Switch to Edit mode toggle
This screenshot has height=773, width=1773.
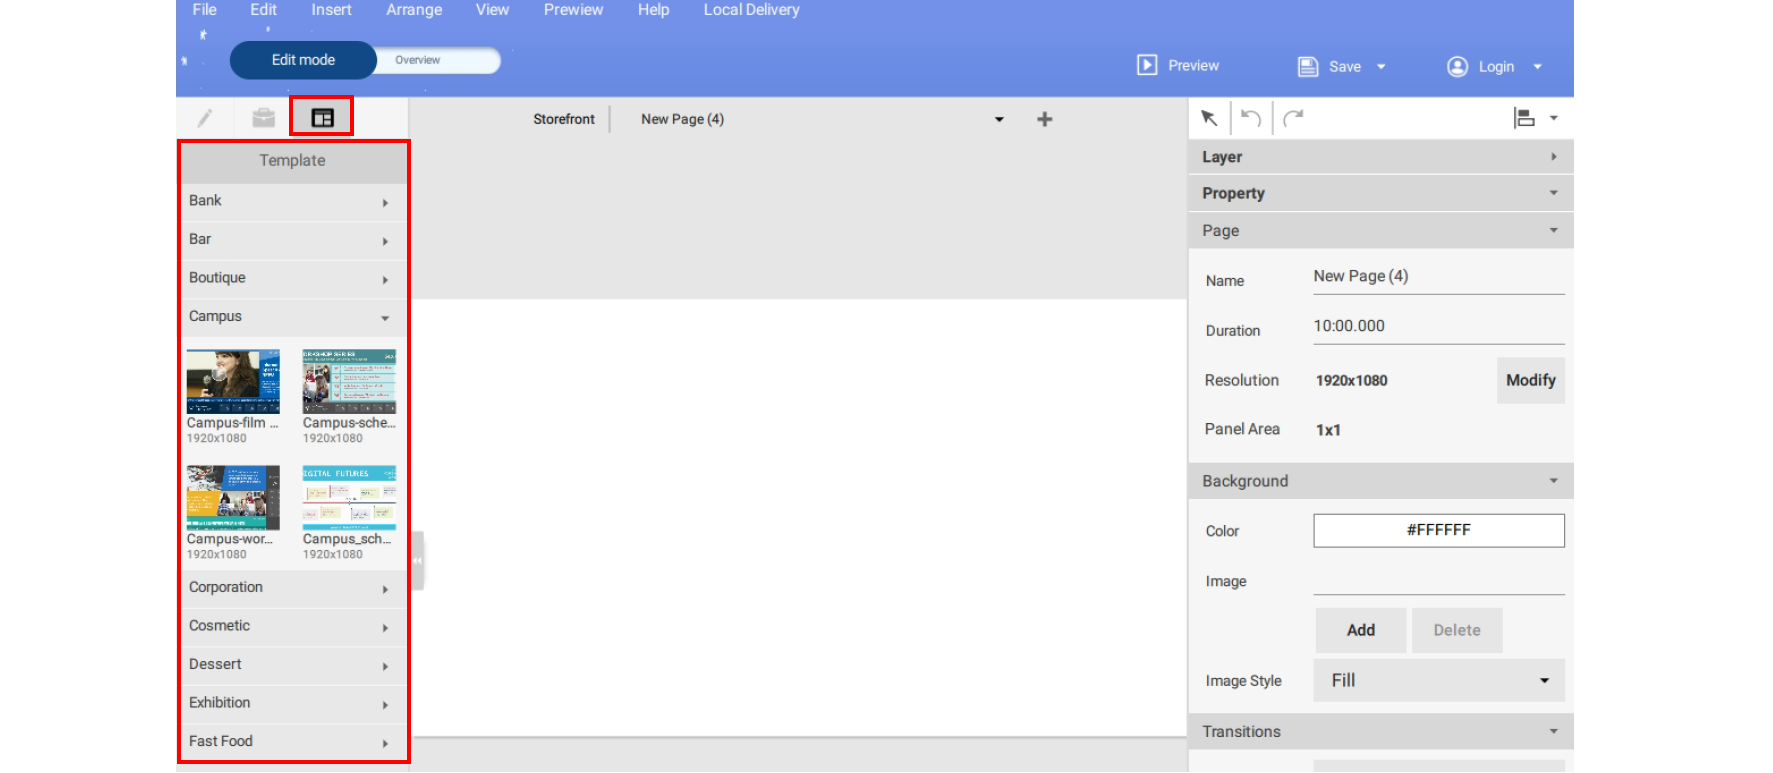pos(303,60)
